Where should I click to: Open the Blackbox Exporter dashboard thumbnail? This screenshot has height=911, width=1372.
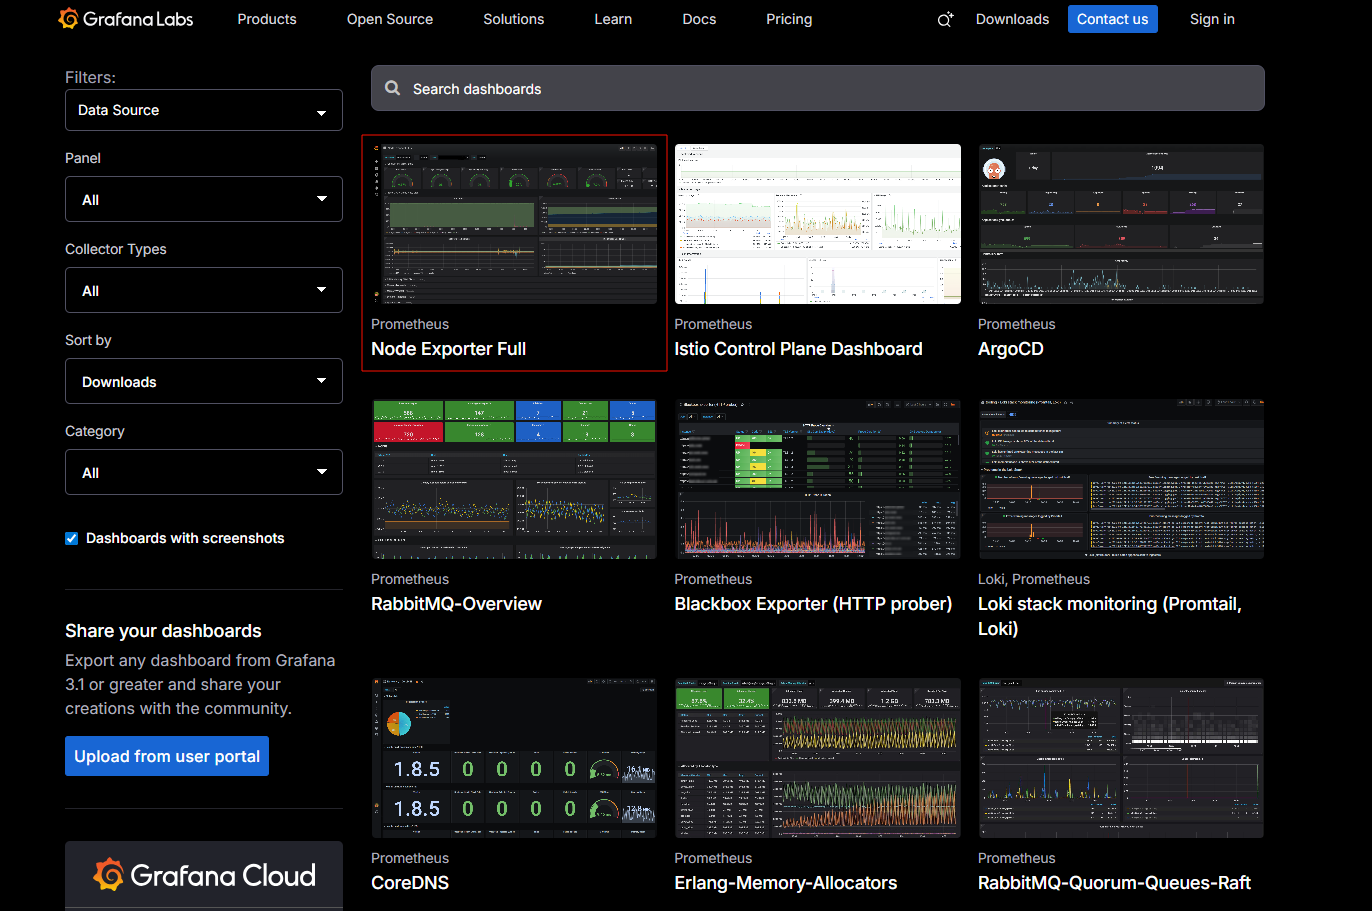click(818, 479)
